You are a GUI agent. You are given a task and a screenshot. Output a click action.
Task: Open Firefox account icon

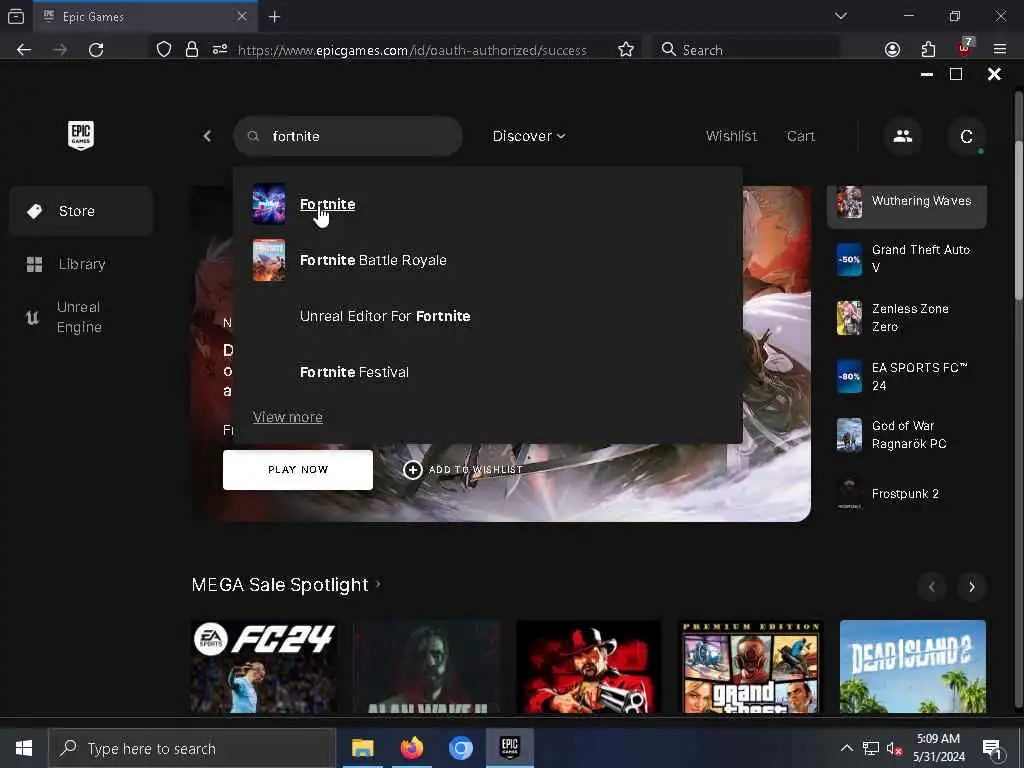click(892, 50)
